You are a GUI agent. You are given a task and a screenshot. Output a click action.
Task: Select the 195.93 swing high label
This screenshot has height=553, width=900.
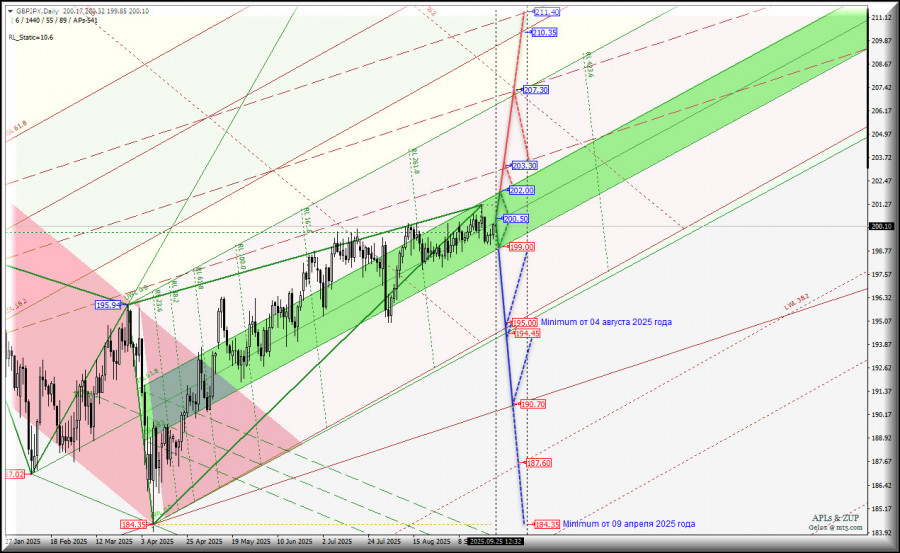109,304
